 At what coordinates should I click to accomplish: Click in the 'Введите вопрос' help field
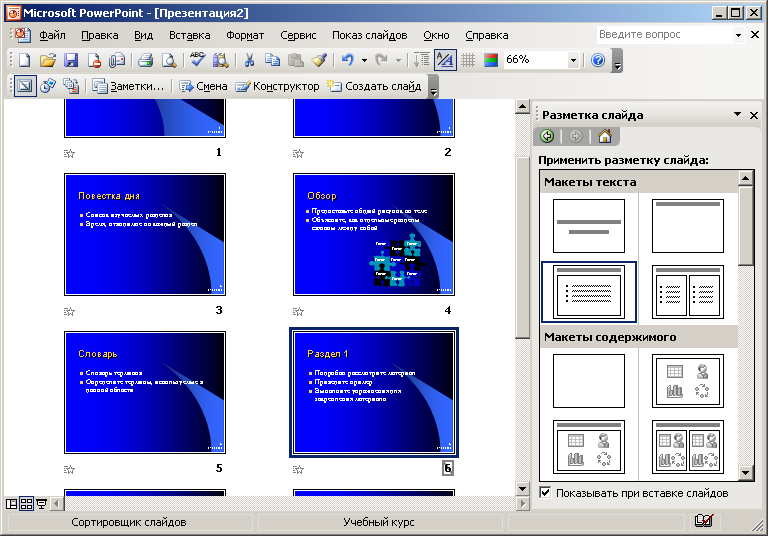664,35
